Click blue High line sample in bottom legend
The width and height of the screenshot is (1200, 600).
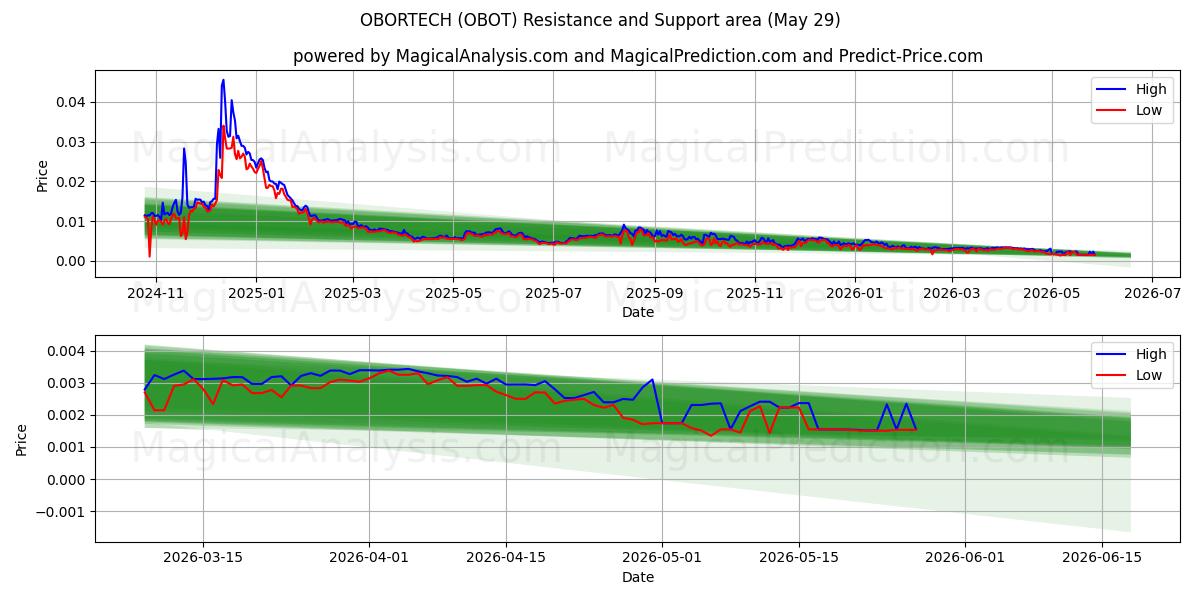1112,355
